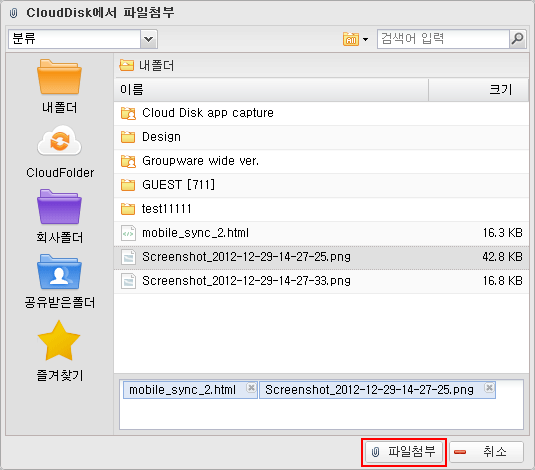Focus the 검색어 입력 search field

coord(443,39)
